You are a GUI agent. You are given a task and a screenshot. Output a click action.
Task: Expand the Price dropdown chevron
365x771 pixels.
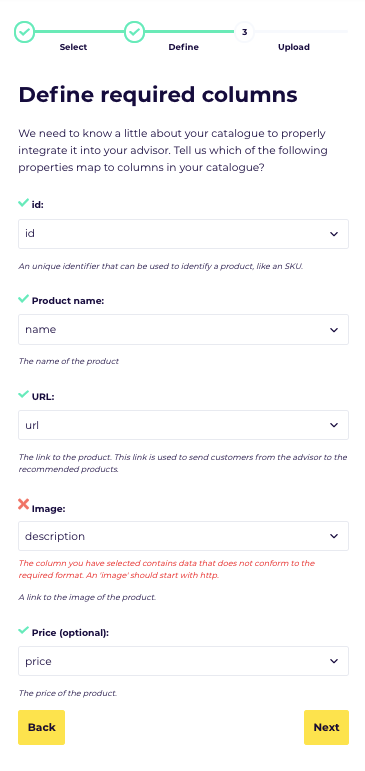pos(334,661)
